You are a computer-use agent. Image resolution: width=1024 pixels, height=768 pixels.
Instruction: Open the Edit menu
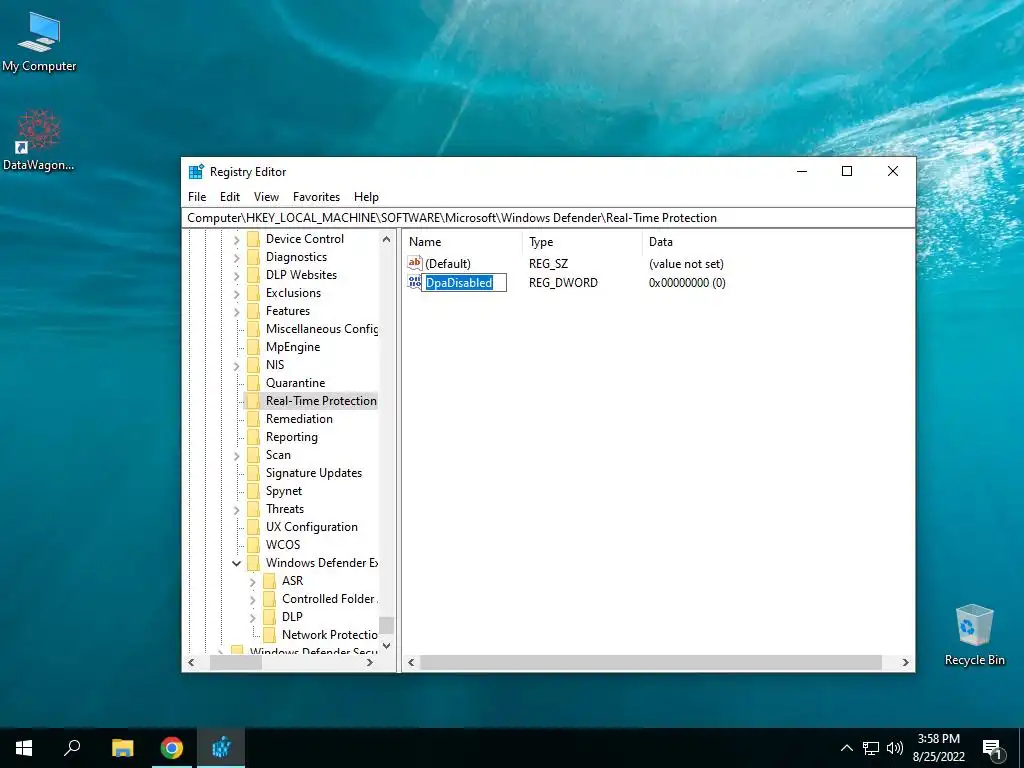tap(230, 197)
